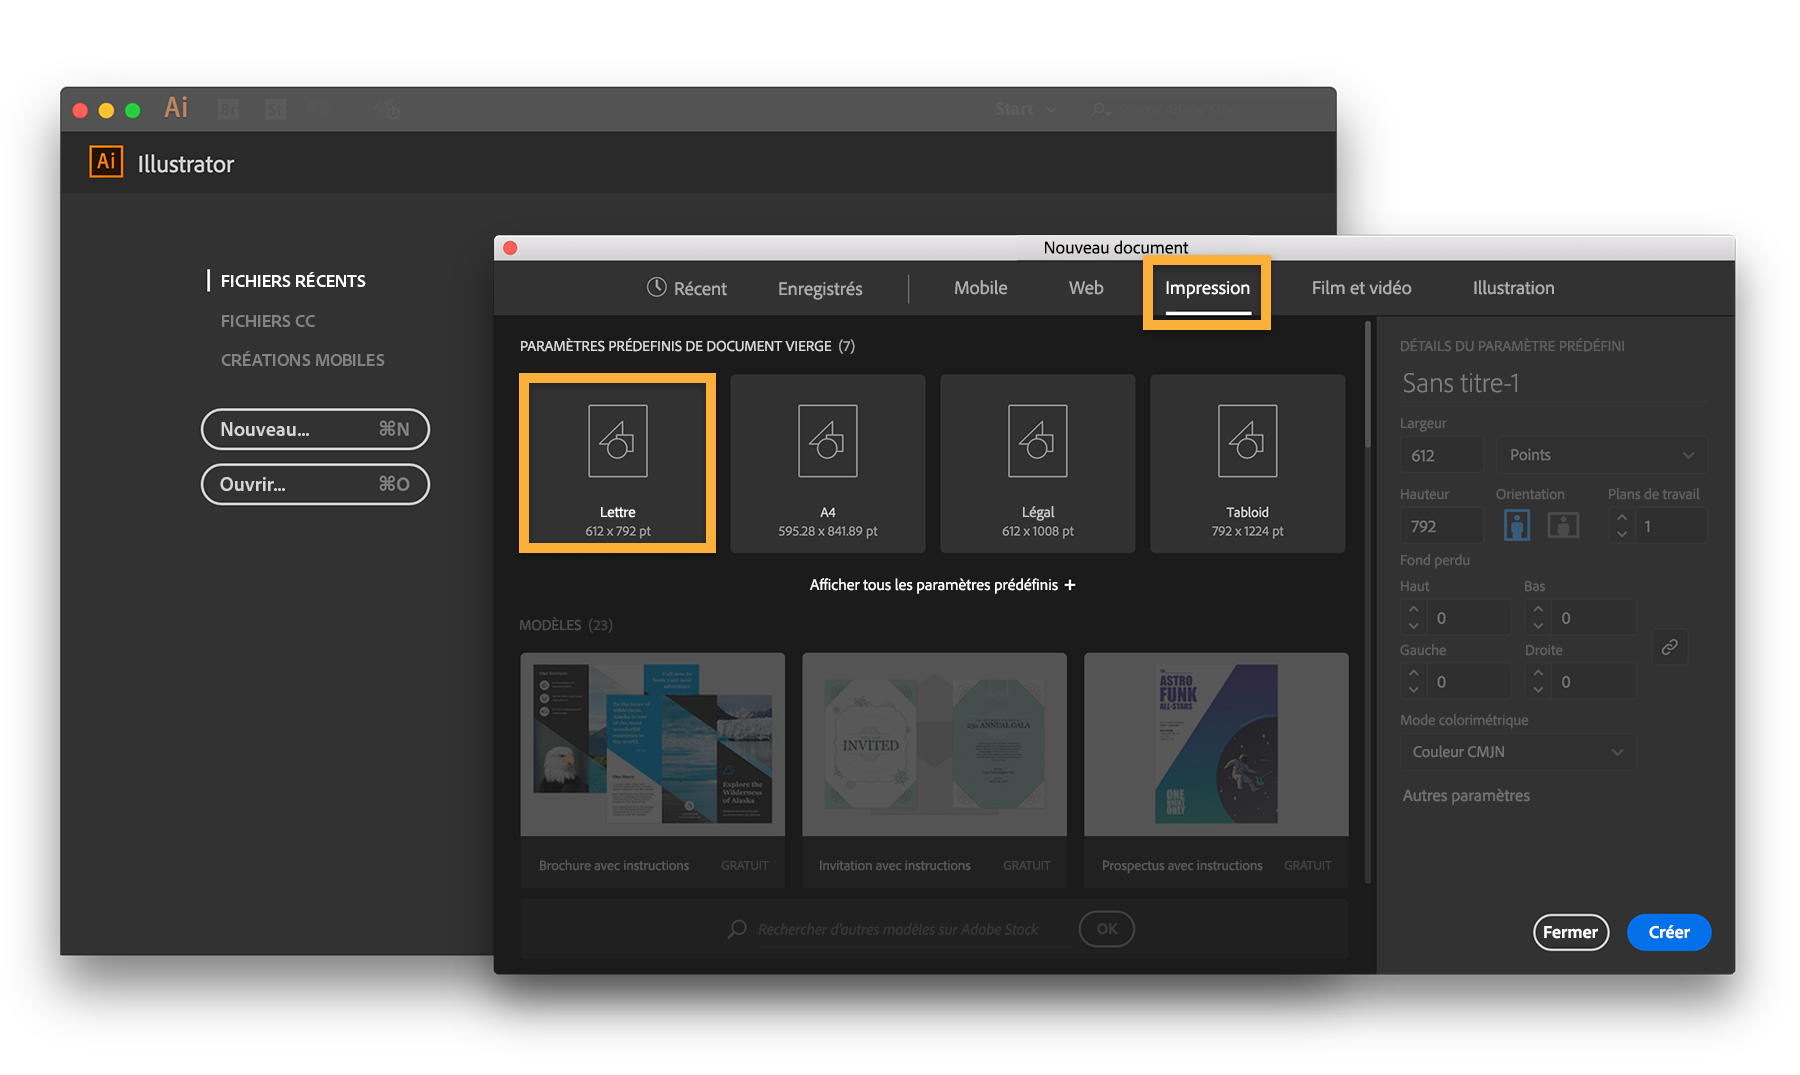Image resolution: width=1800 pixels, height=1075 pixels.
Task: Select portrait orientation
Action: click(1517, 525)
